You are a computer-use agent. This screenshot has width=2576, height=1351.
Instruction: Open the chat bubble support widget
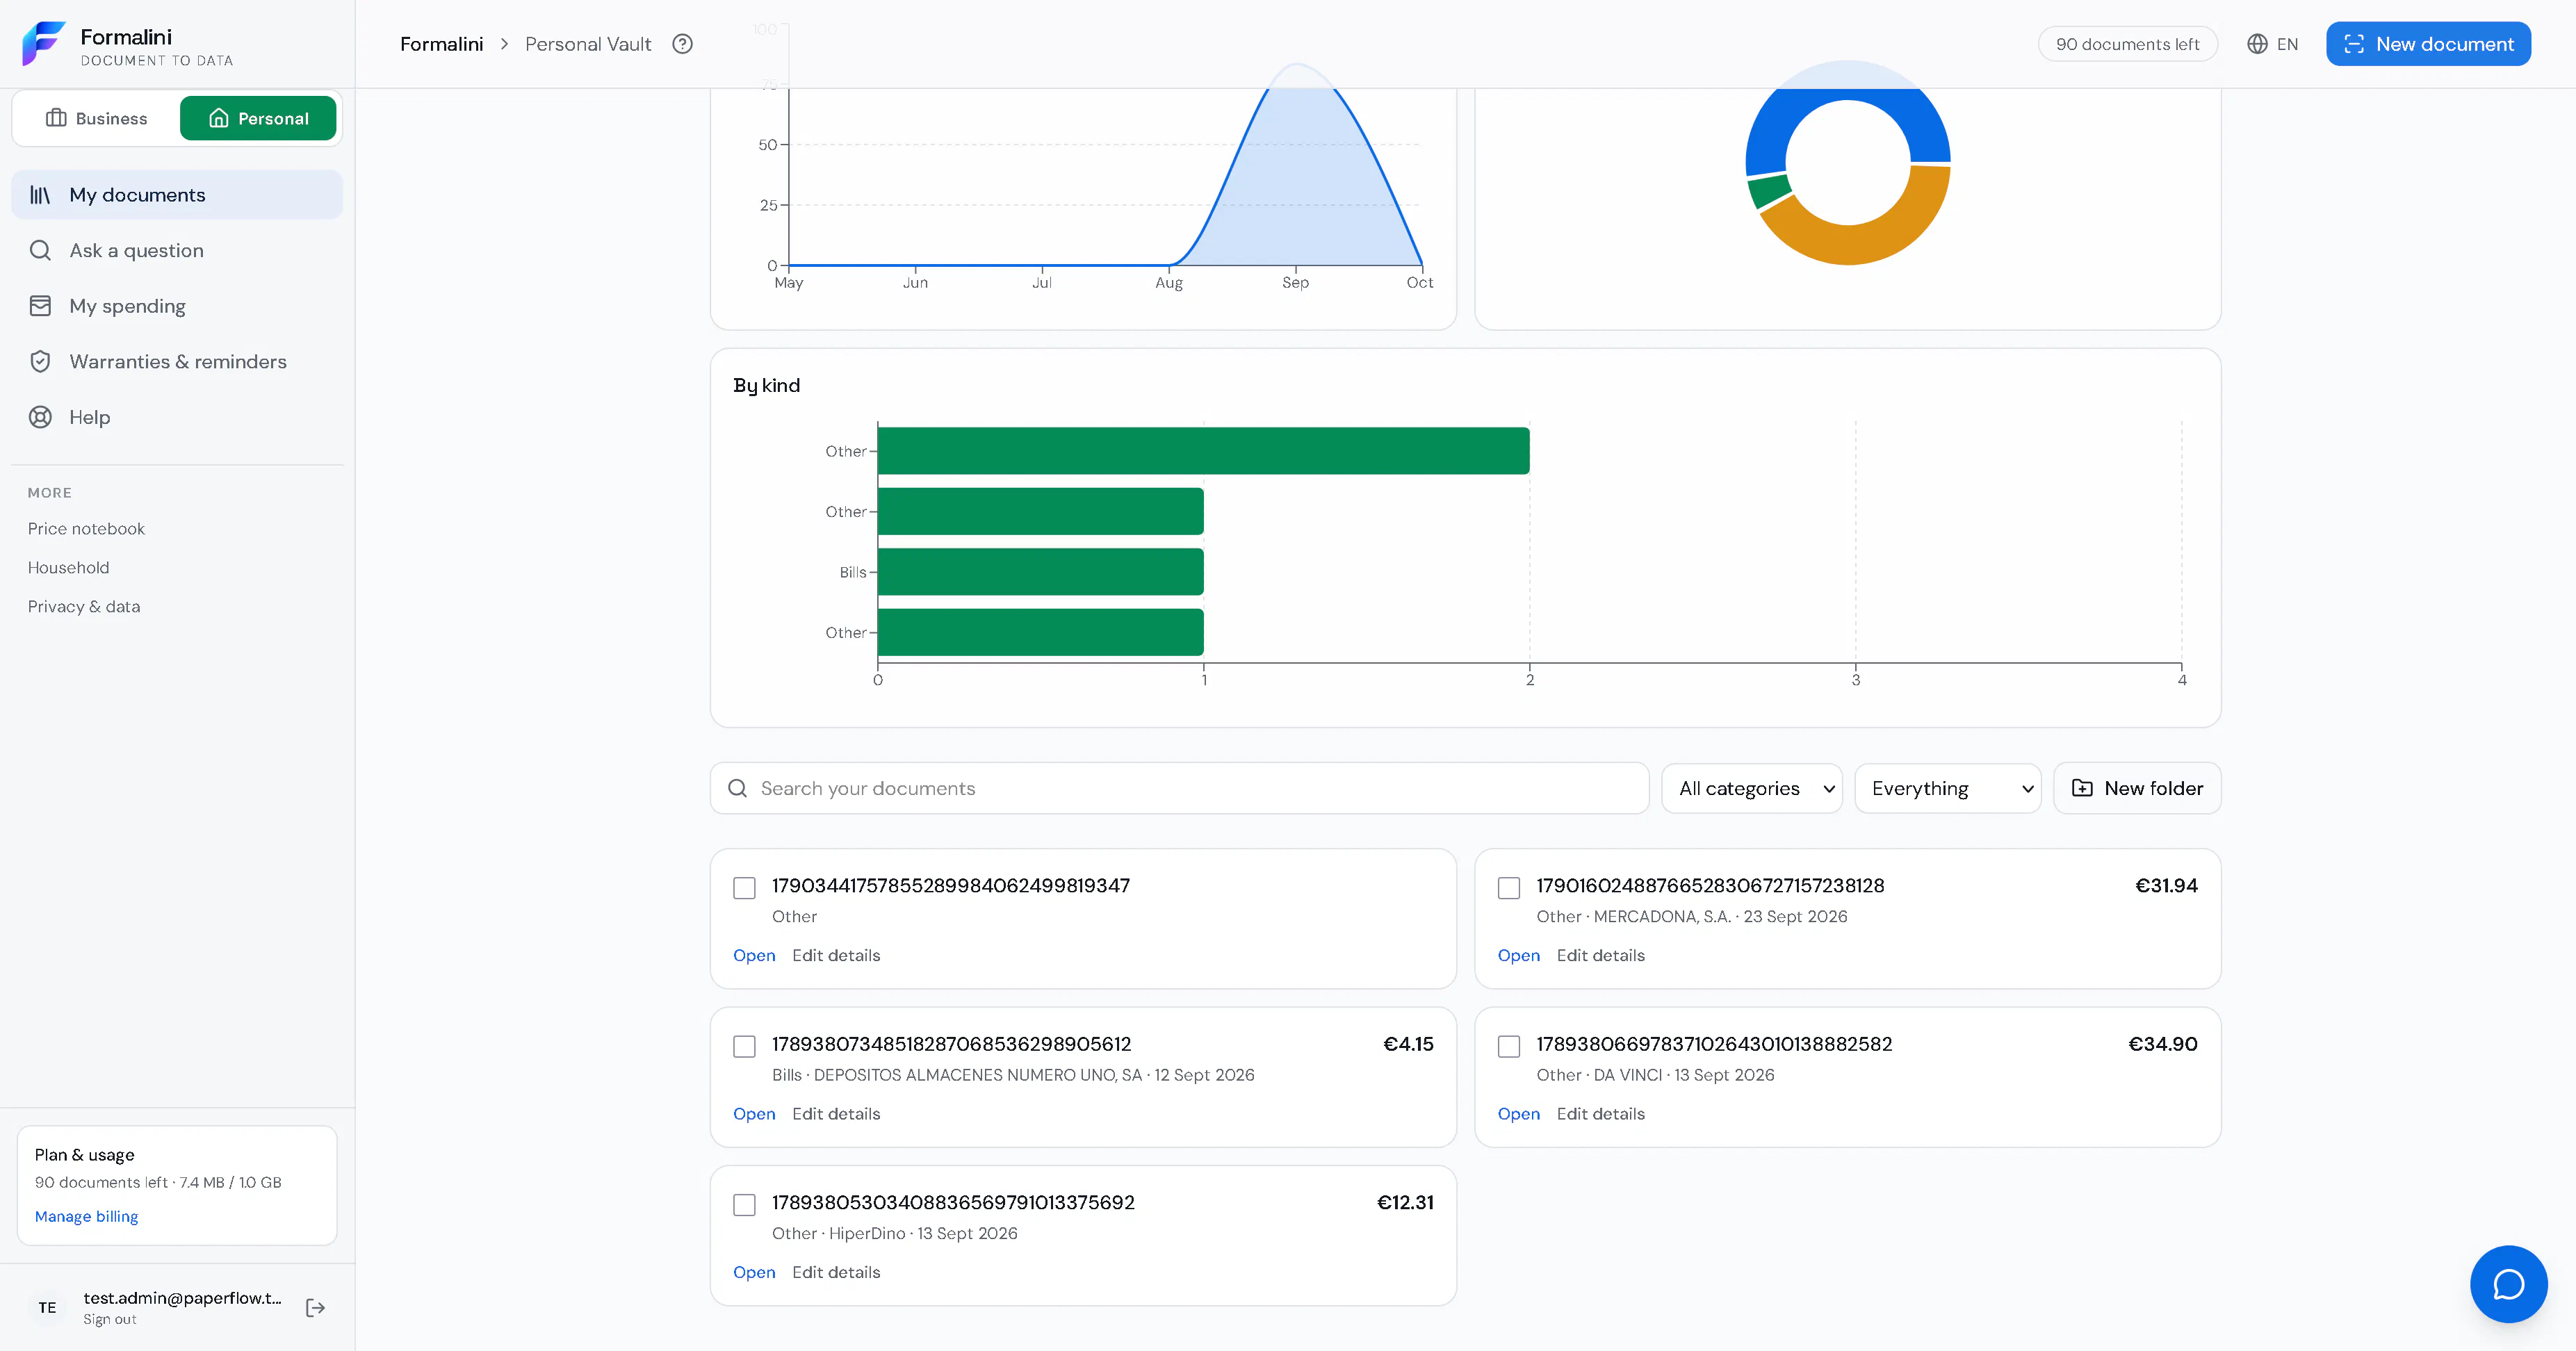pos(2508,1284)
